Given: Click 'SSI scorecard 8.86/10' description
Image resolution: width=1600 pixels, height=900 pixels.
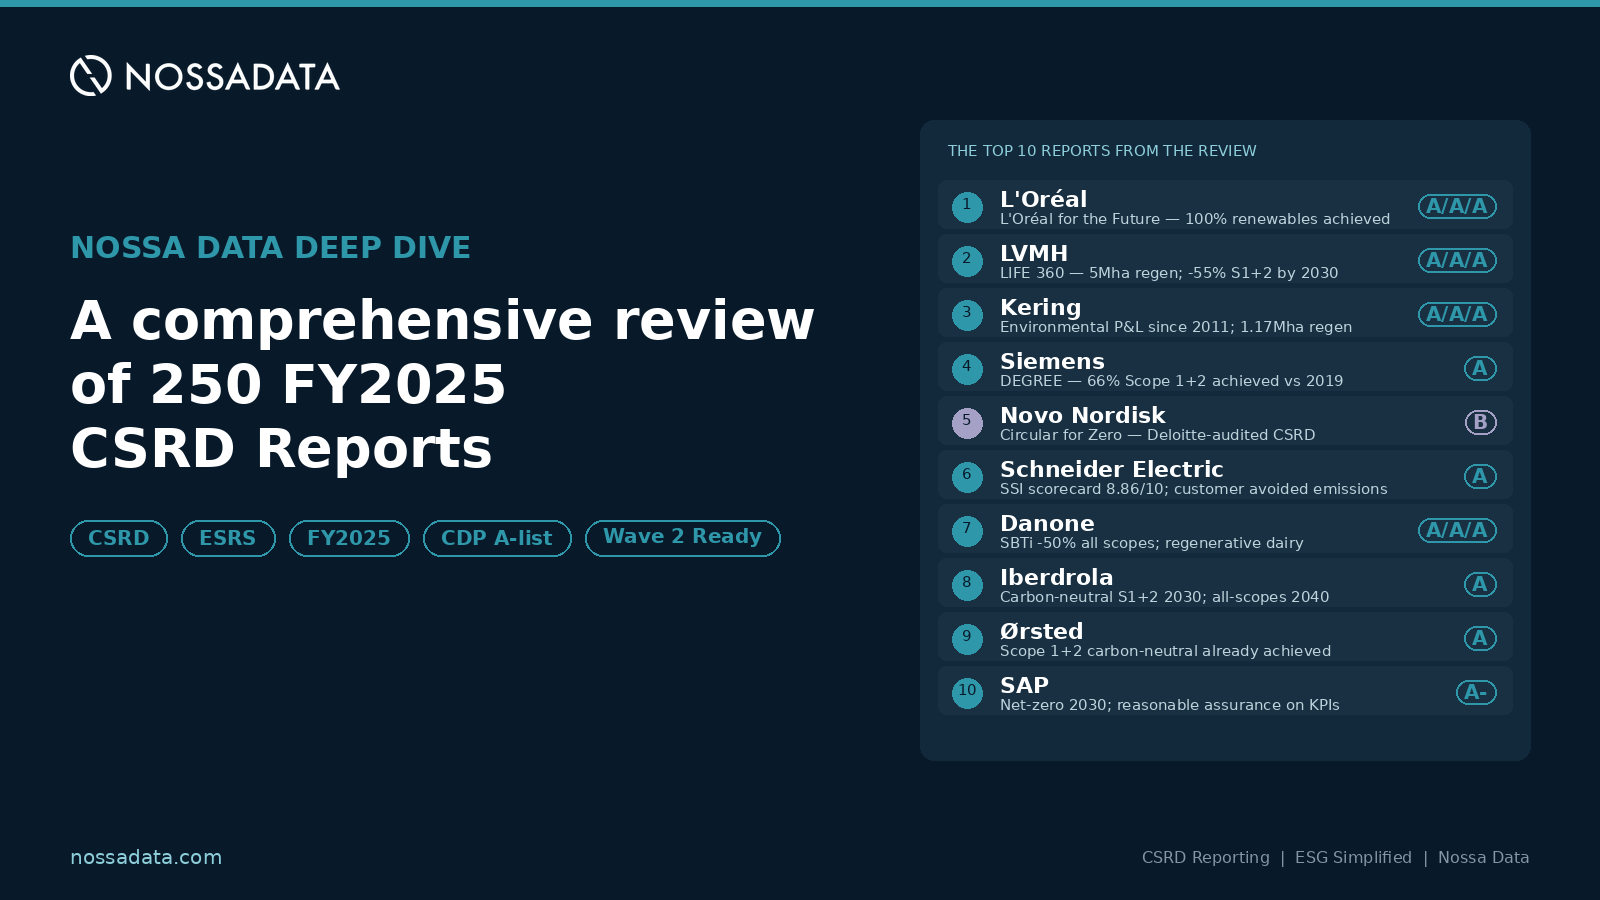Looking at the screenshot, I should tap(1194, 489).
